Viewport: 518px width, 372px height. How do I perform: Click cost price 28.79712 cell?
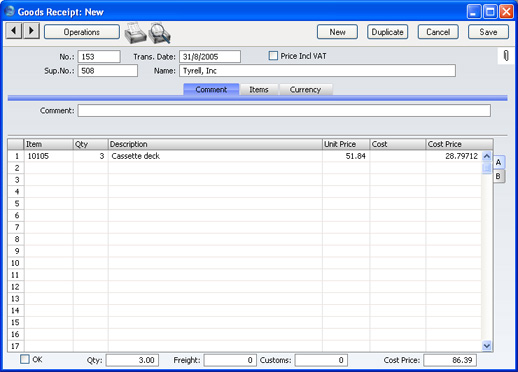tap(454, 156)
